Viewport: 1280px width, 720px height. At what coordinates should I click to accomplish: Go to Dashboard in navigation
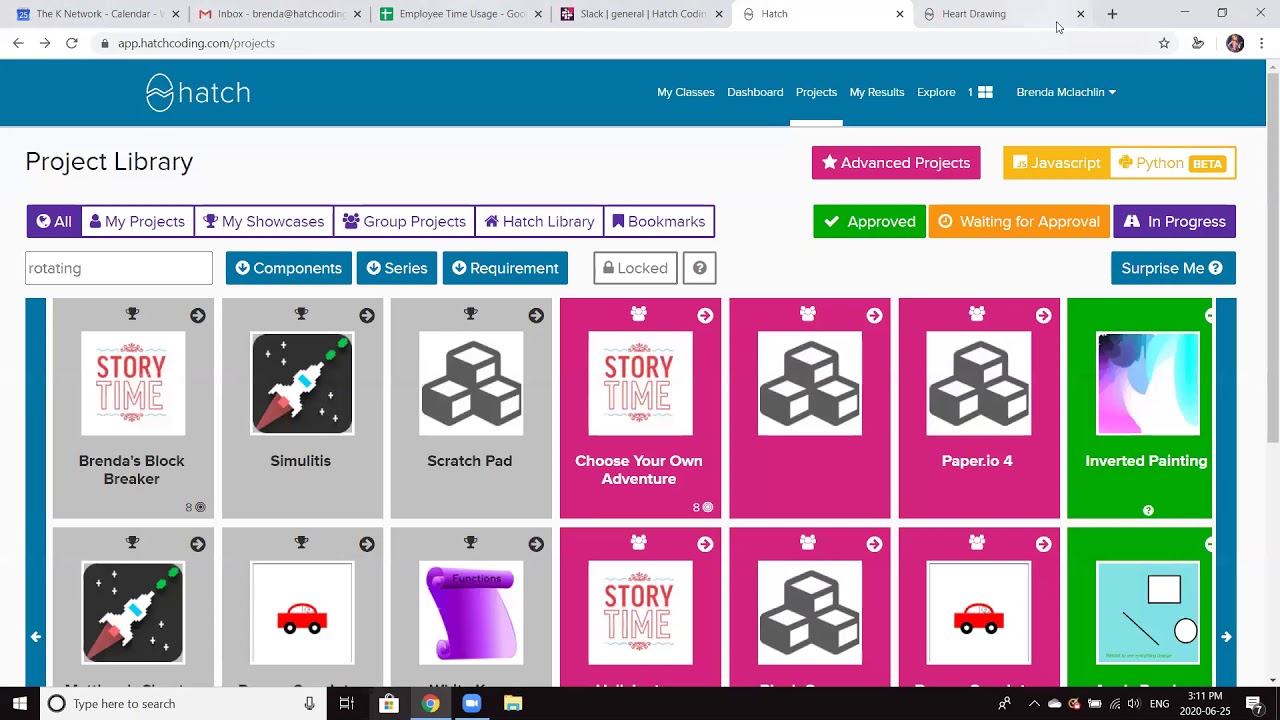point(755,92)
